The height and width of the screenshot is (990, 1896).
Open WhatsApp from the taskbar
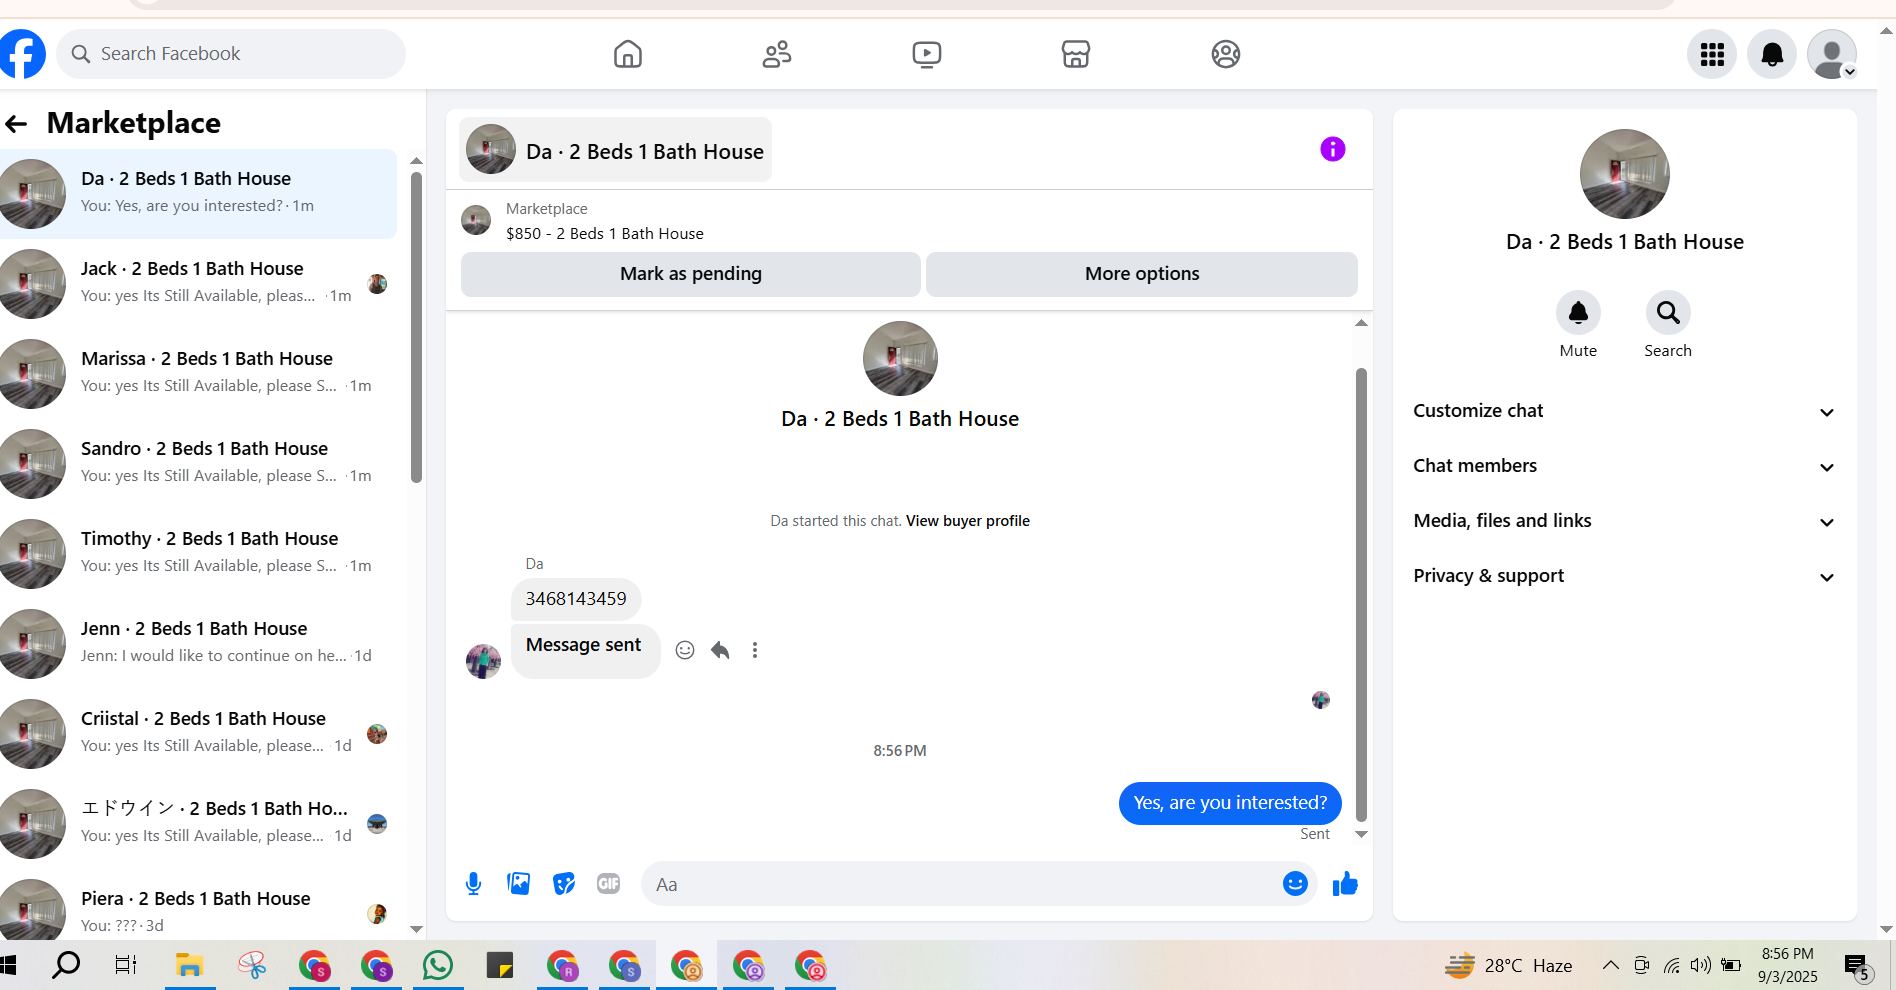438,965
